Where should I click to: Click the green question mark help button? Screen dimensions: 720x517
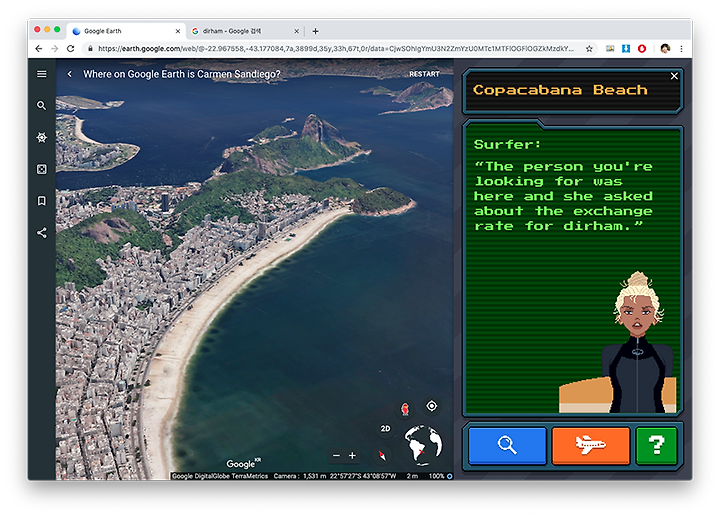656,445
